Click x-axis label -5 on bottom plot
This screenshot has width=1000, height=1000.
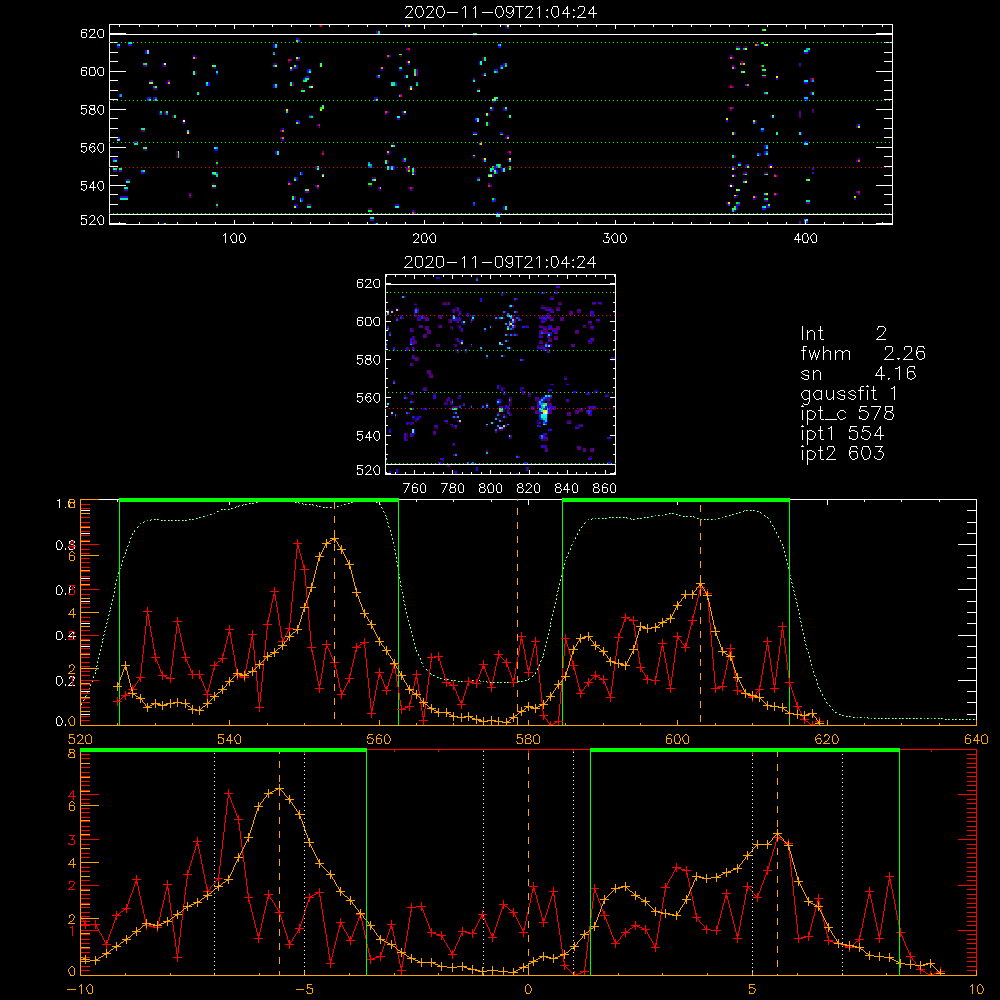click(x=305, y=990)
